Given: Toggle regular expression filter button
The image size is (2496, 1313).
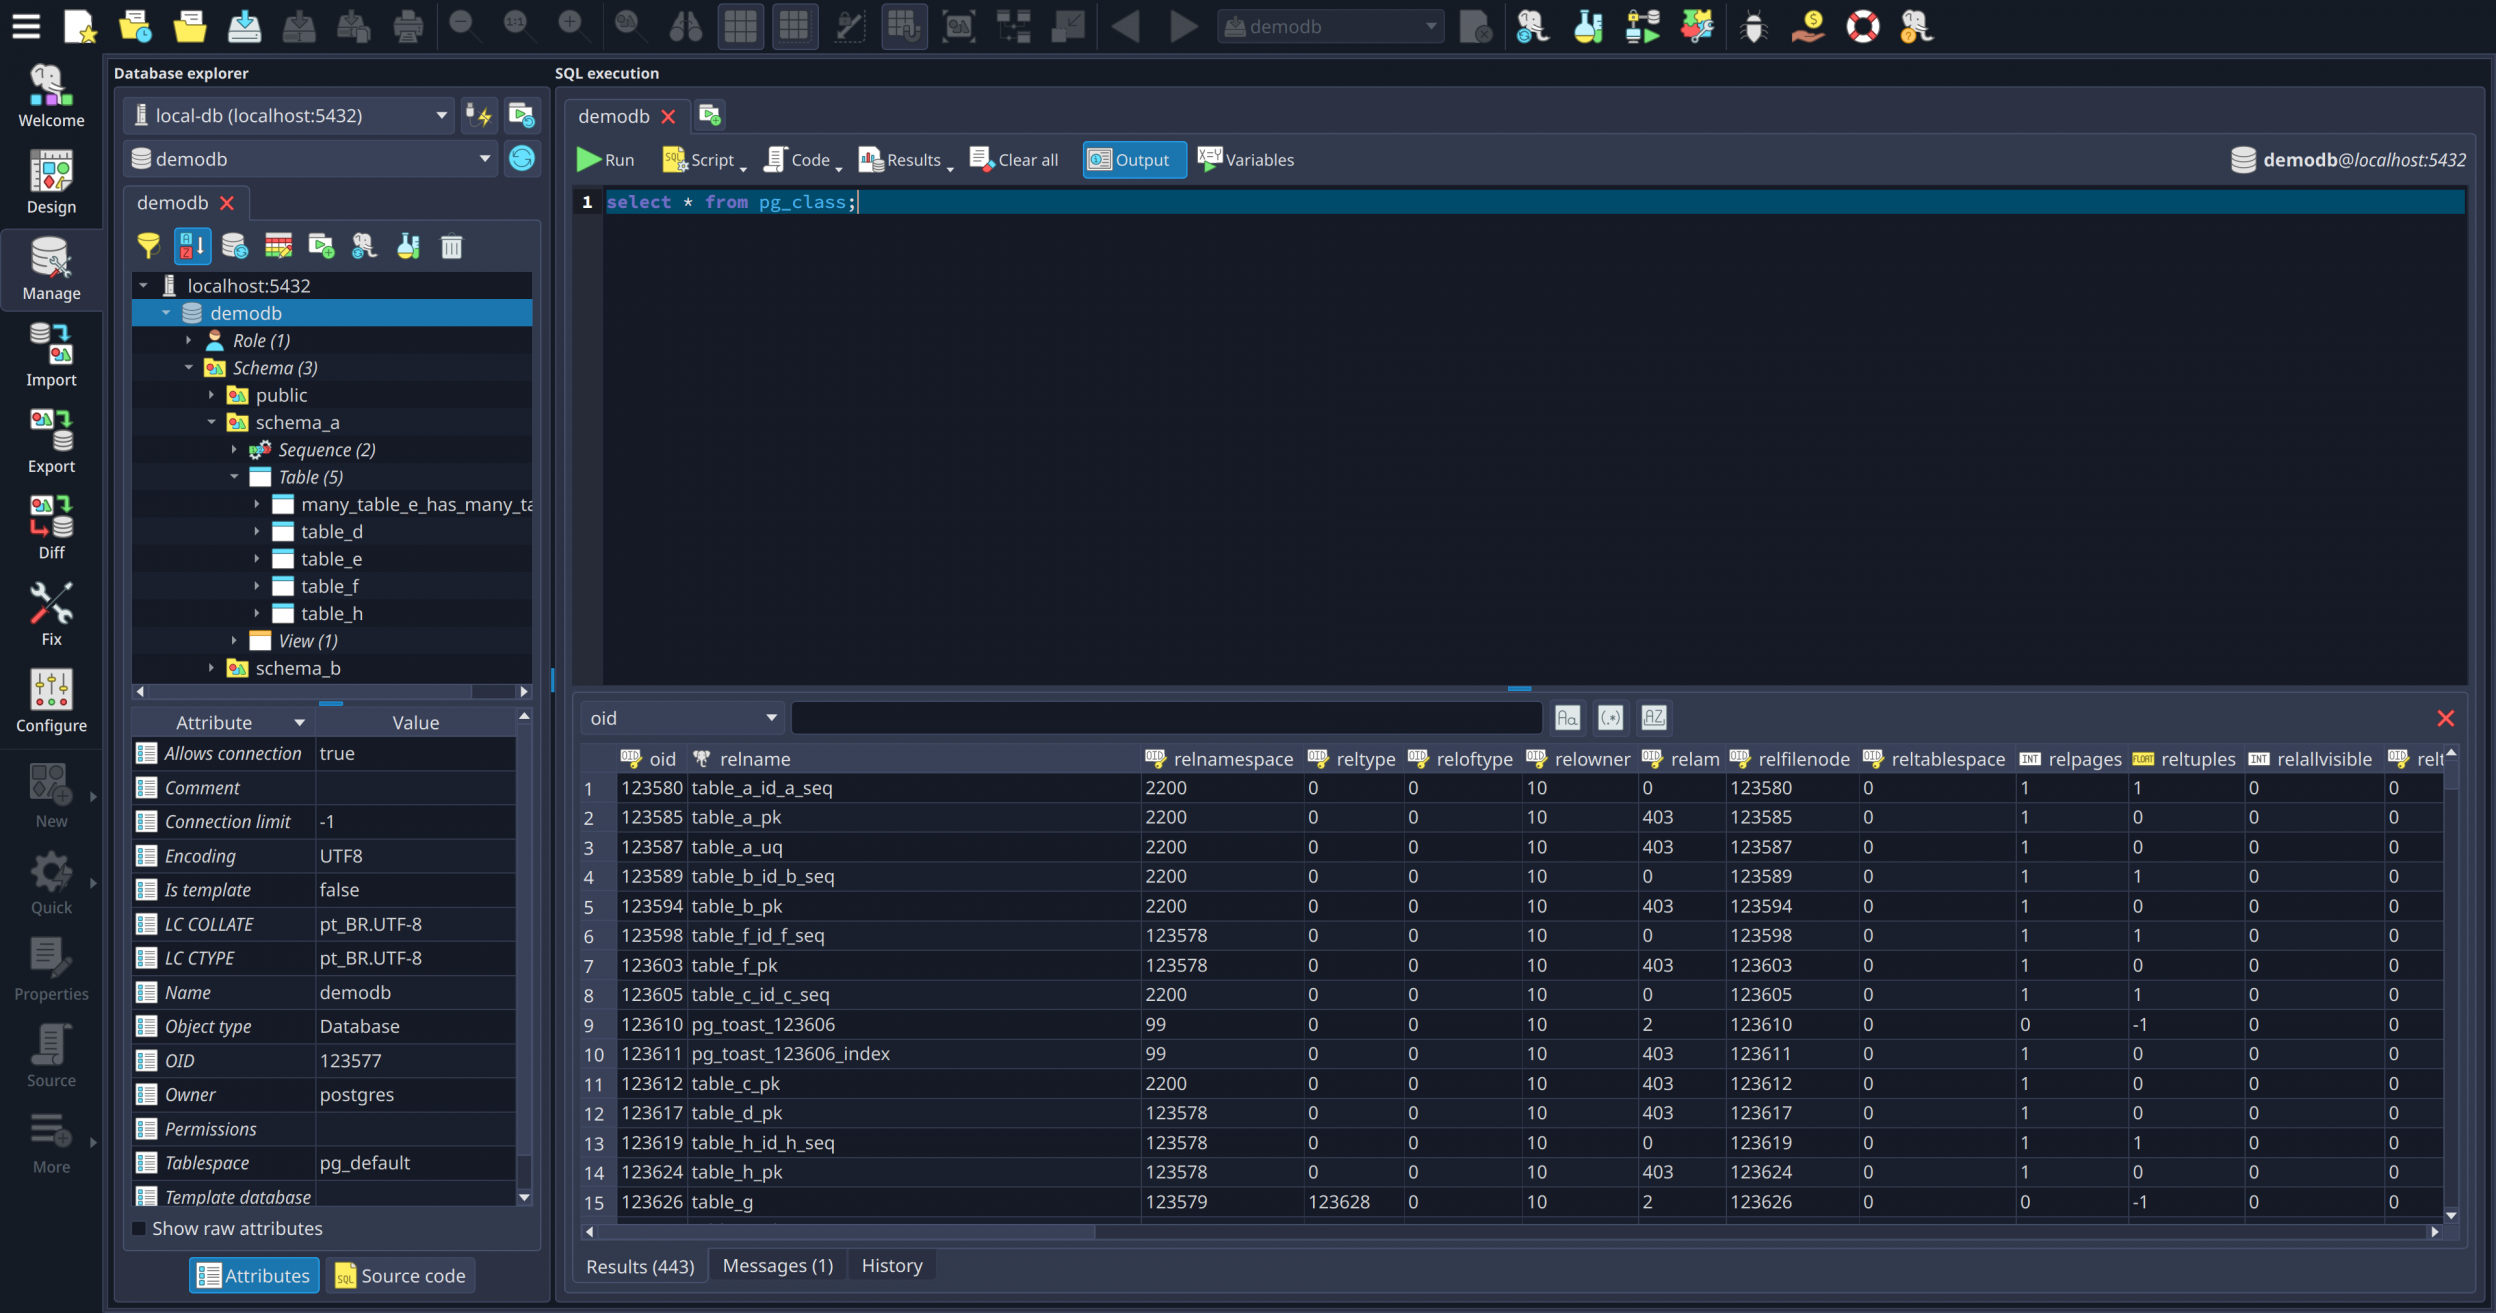Looking at the screenshot, I should (1610, 718).
